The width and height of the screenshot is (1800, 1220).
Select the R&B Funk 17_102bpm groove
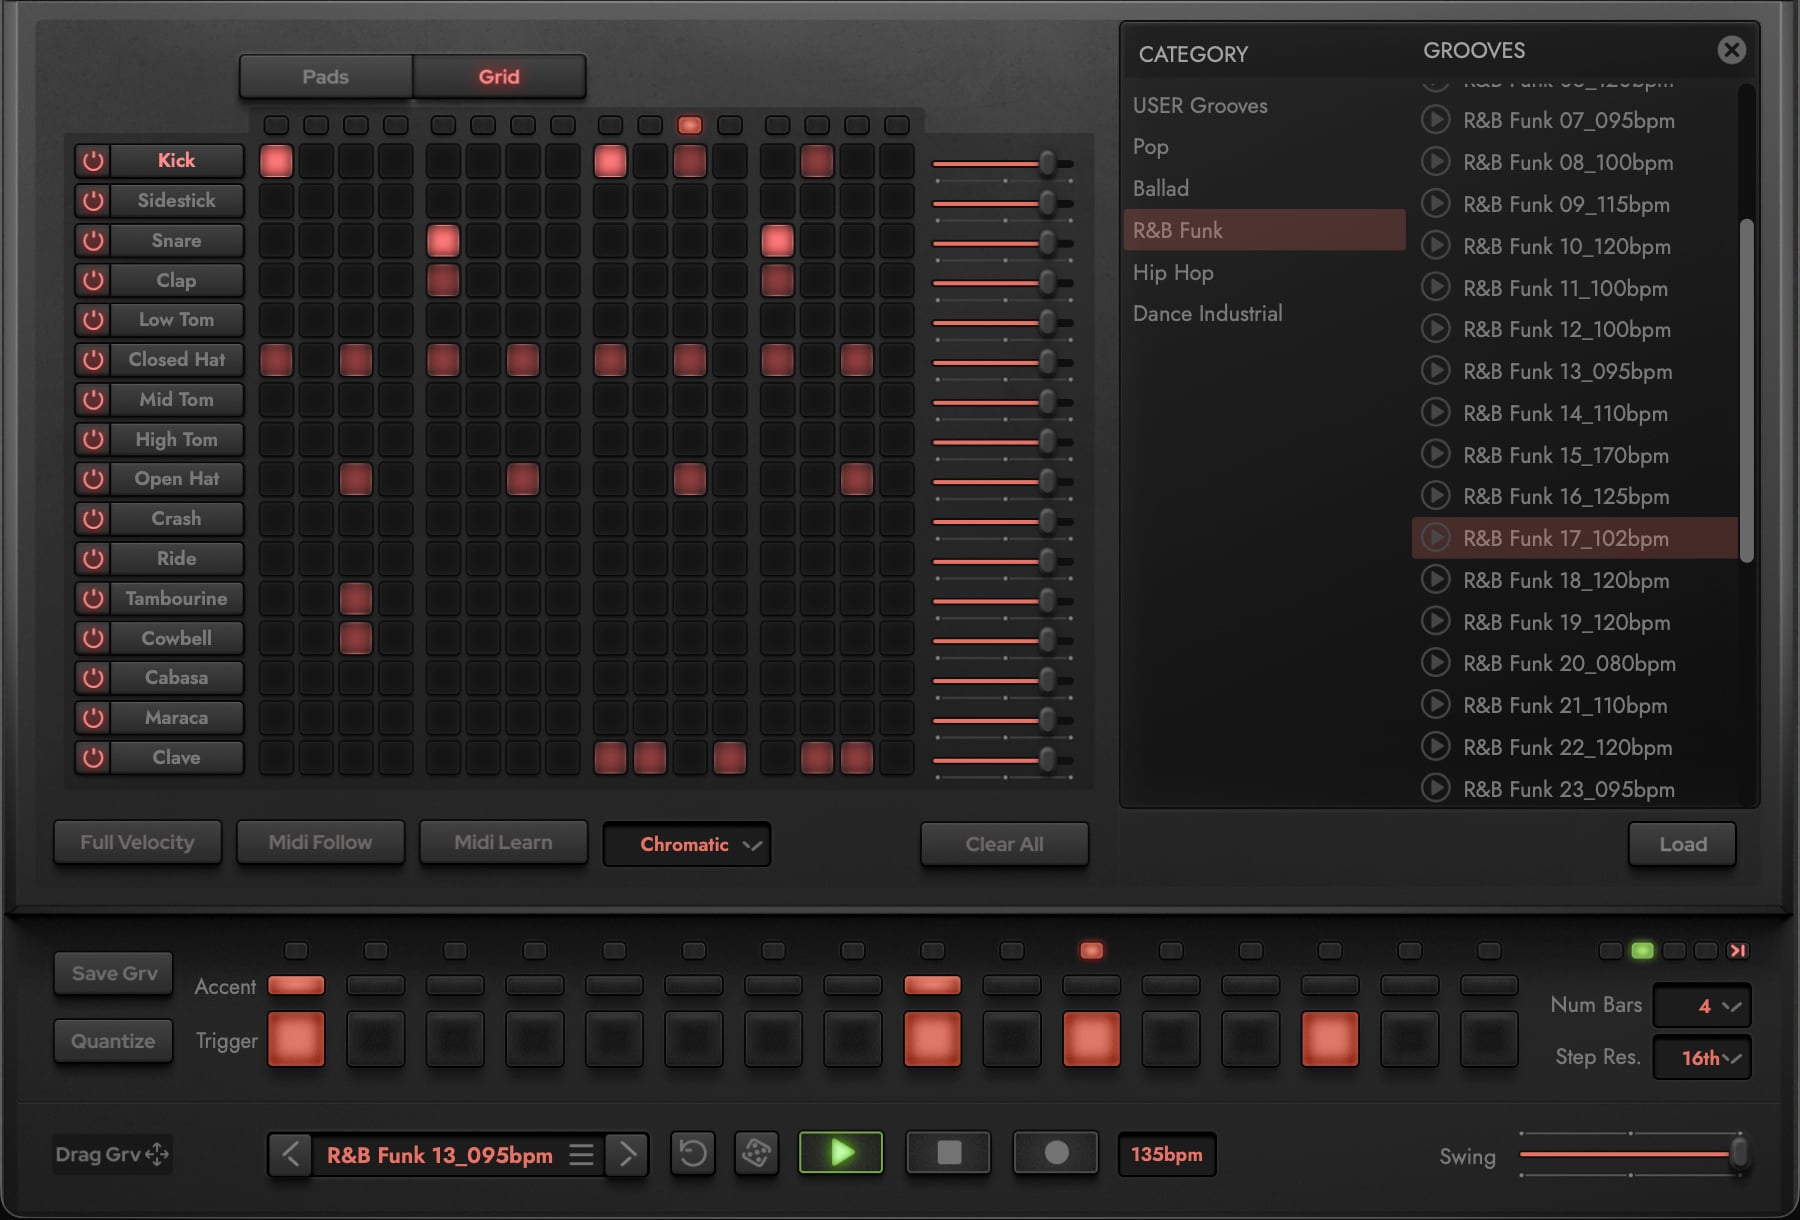point(1575,538)
